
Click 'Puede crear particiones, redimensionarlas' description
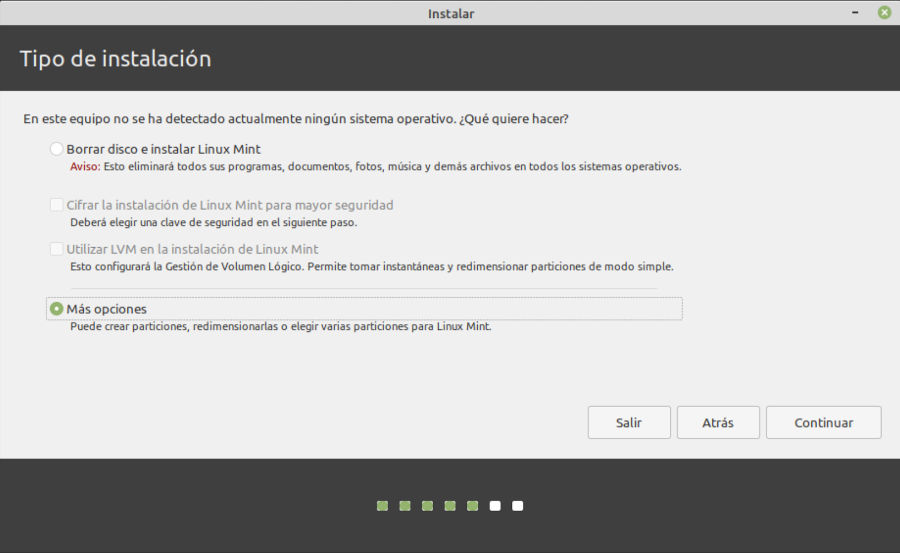point(281,326)
